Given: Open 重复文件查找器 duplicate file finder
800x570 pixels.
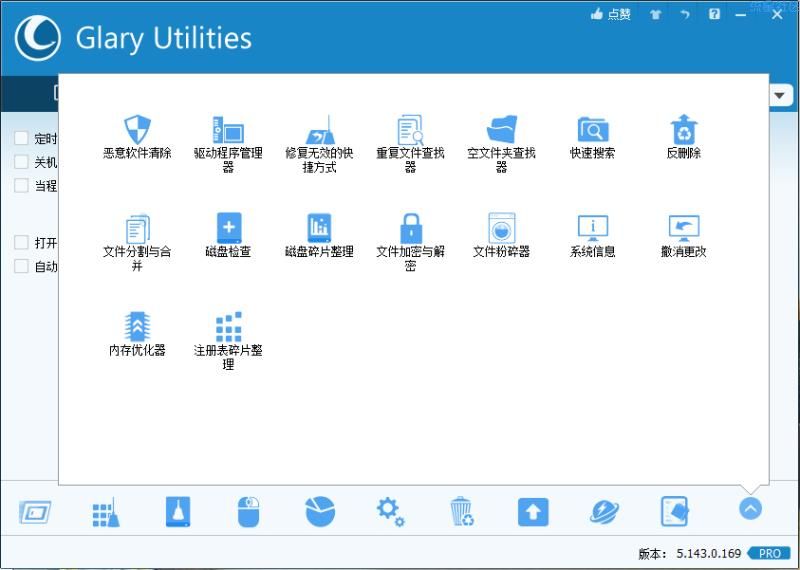Looking at the screenshot, I should click(x=410, y=144).
